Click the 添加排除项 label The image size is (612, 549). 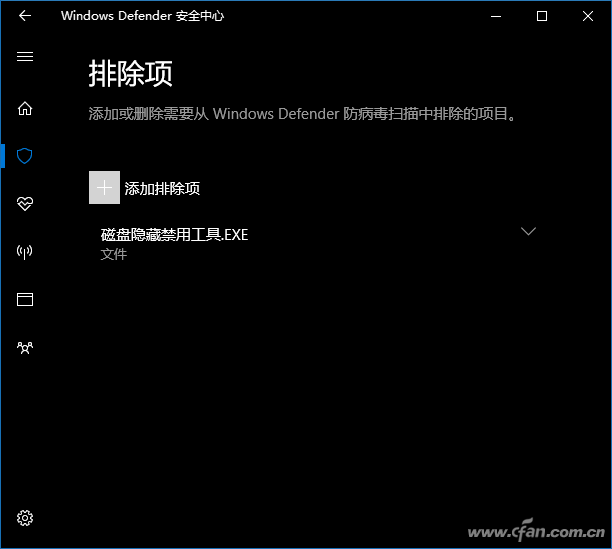pos(162,188)
